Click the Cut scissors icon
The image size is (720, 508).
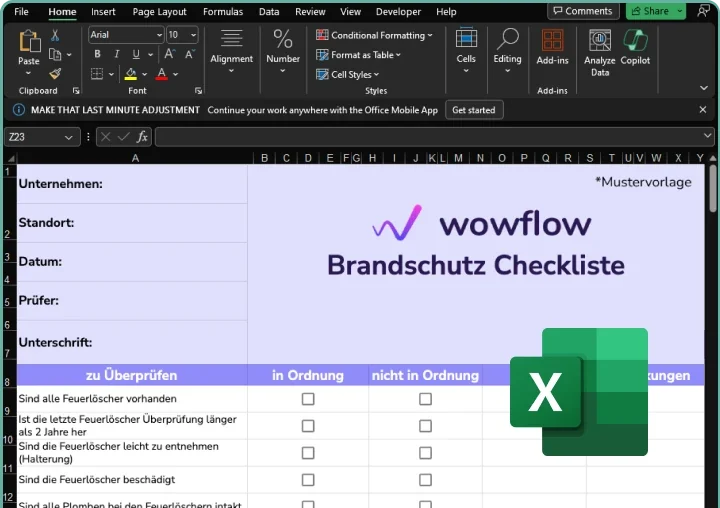coord(55,35)
